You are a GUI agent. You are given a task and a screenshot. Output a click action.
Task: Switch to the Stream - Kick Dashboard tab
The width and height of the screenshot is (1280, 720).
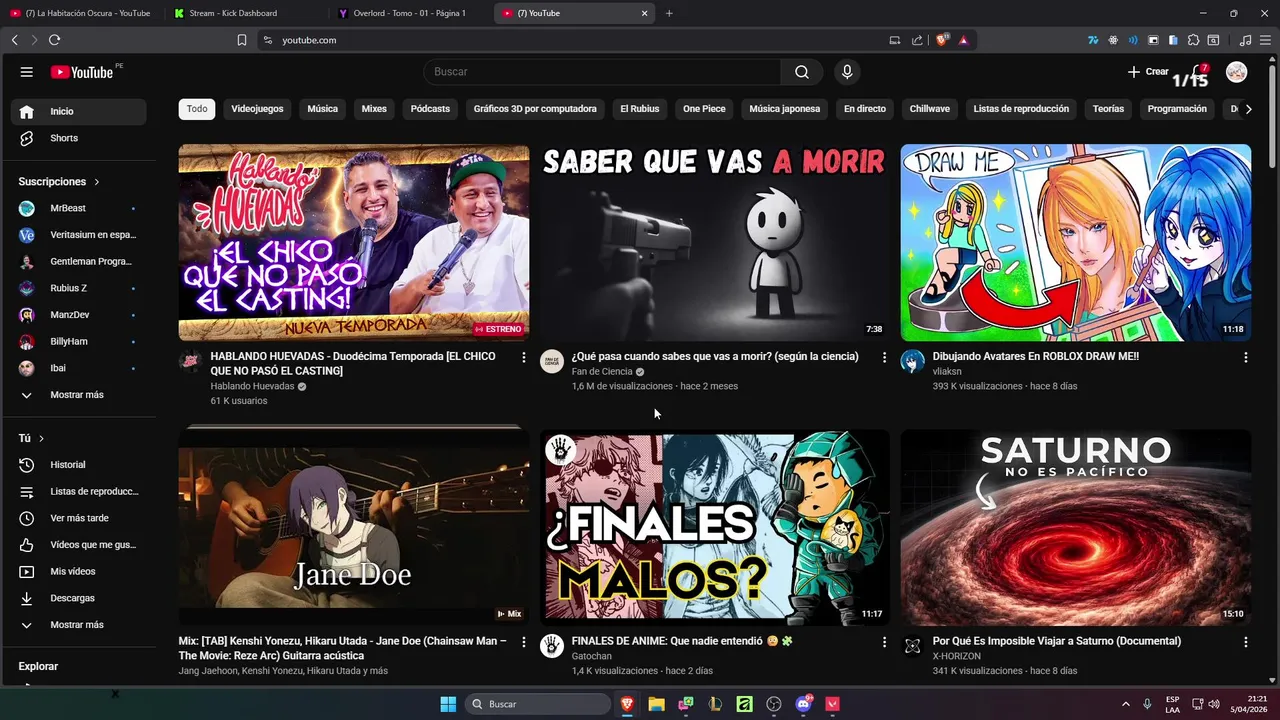pos(247,13)
